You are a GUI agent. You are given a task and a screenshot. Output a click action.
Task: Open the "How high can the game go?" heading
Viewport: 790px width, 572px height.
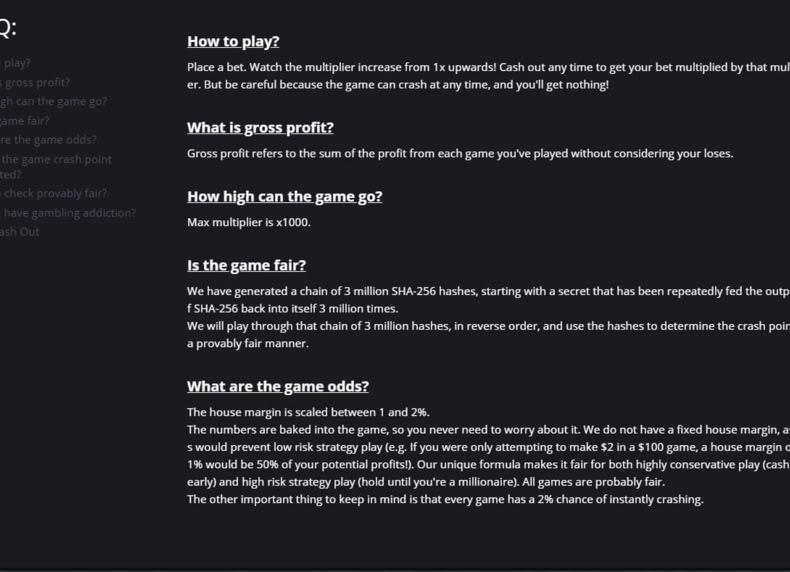285,197
